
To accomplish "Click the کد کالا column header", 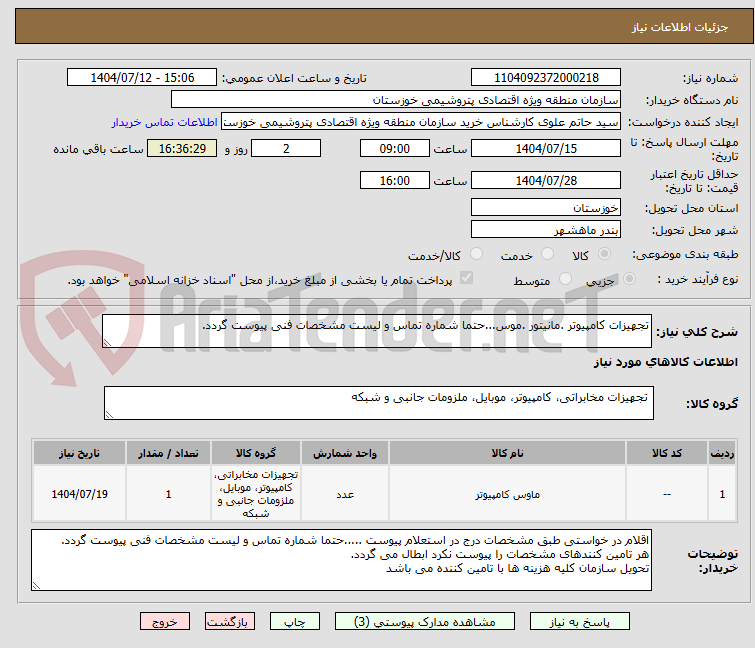I will (x=667, y=453).
